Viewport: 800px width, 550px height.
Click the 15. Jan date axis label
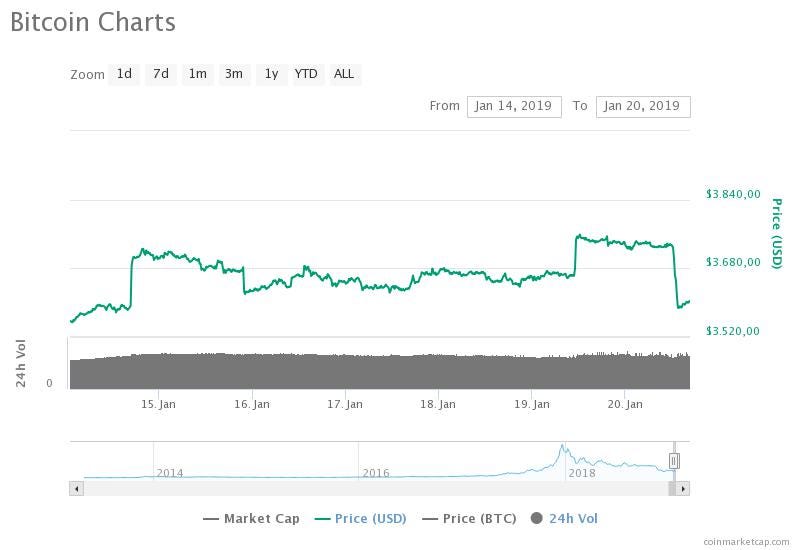(x=158, y=405)
